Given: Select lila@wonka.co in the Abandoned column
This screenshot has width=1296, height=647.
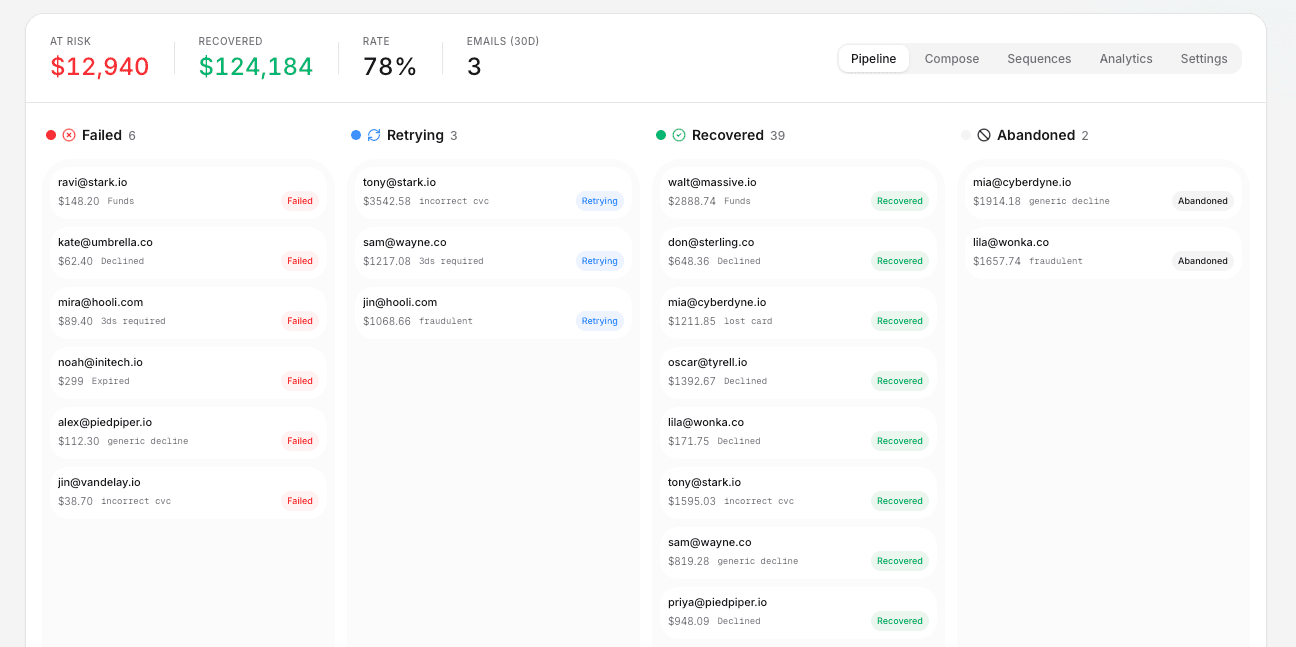Looking at the screenshot, I should pos(1103,252).
